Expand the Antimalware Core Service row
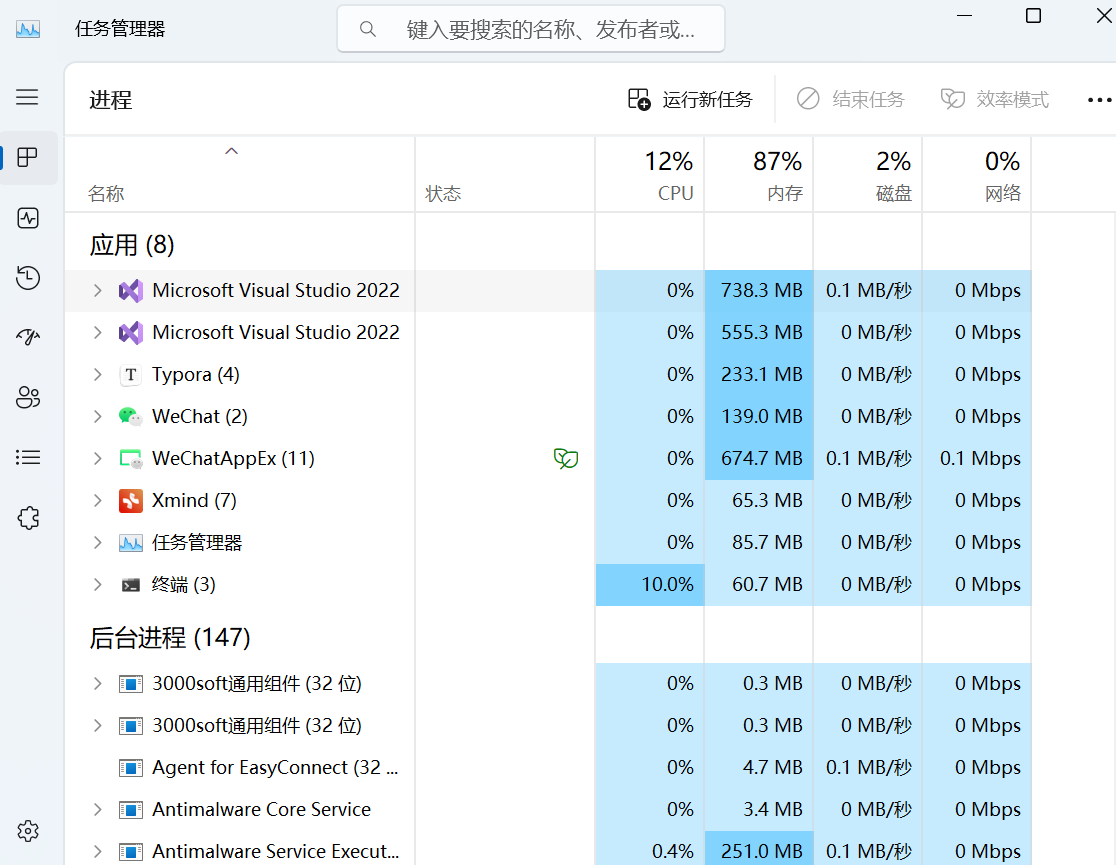The height and width of the screenshot is (865, 1116). point(98,809)
